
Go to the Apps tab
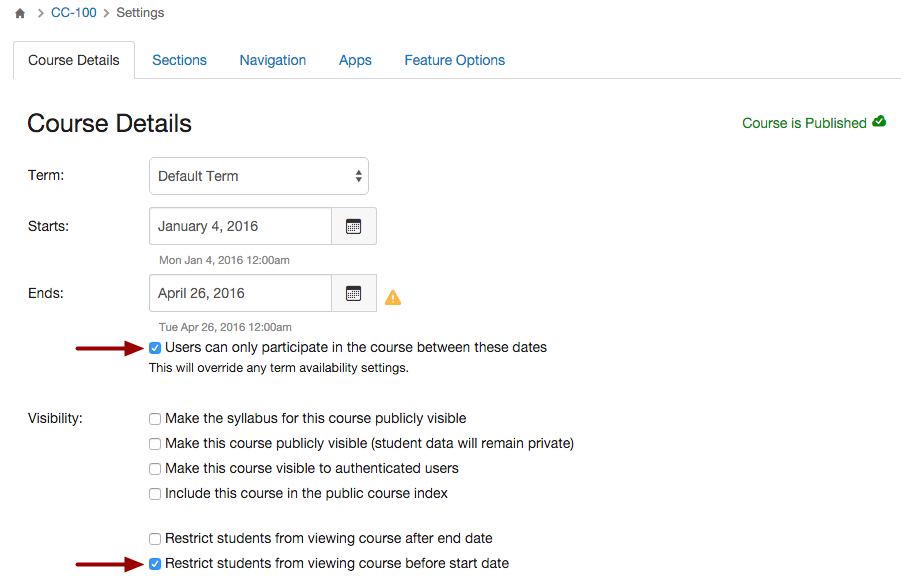click(355, 60)
